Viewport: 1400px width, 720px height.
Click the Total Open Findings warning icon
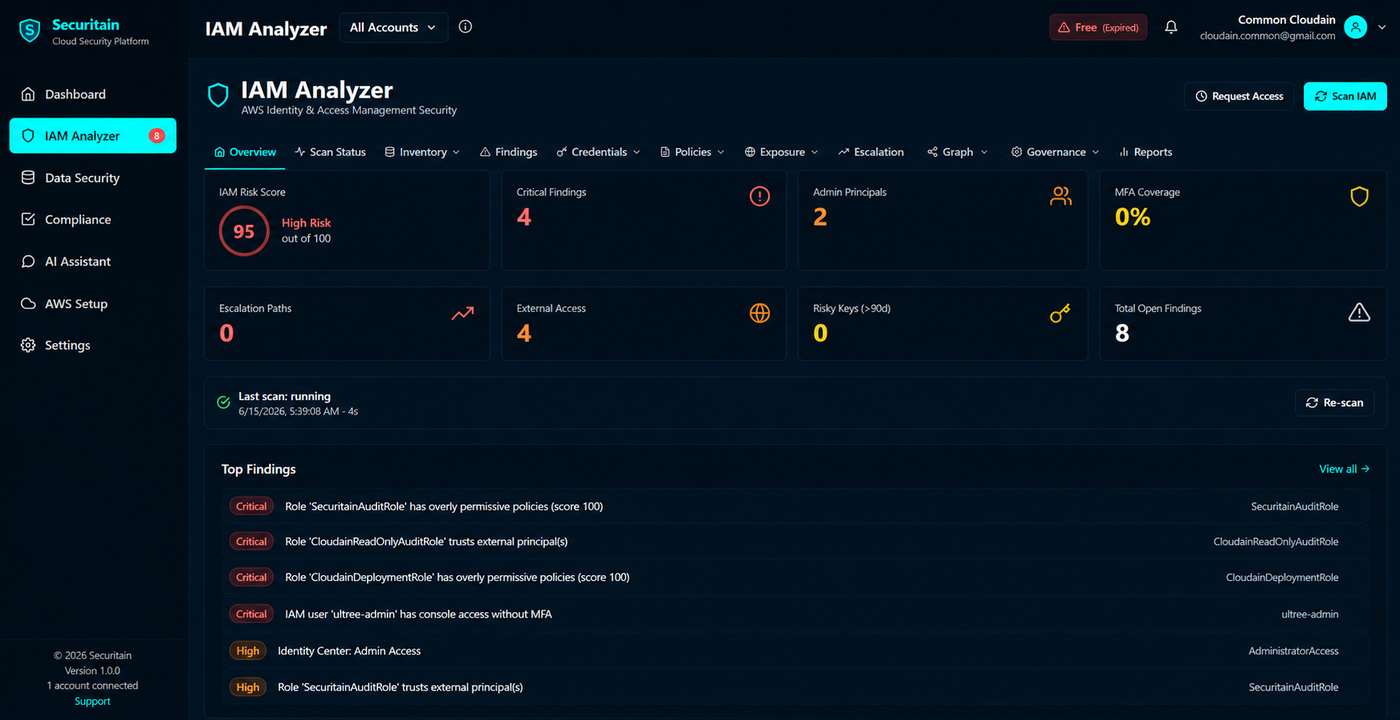pos(1359,313)
